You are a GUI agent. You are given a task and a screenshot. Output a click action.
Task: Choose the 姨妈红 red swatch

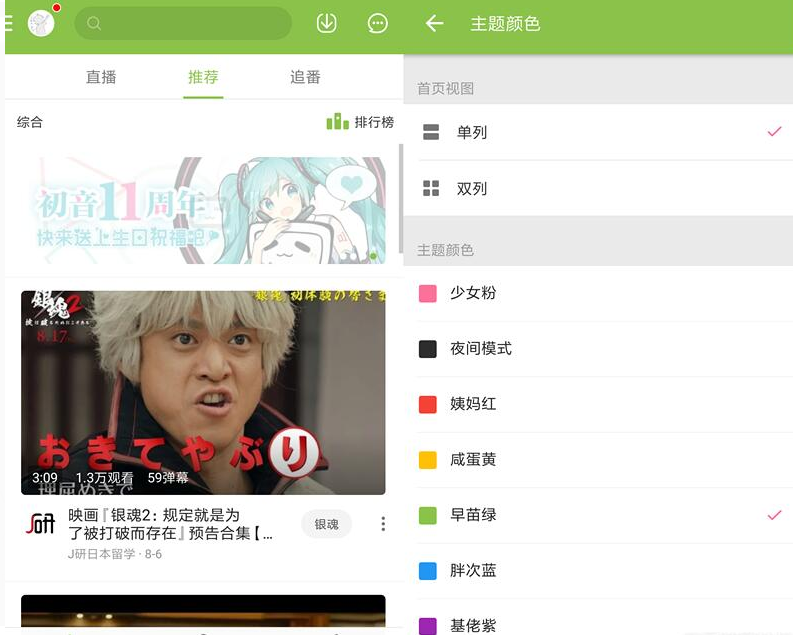coord(428,404)
